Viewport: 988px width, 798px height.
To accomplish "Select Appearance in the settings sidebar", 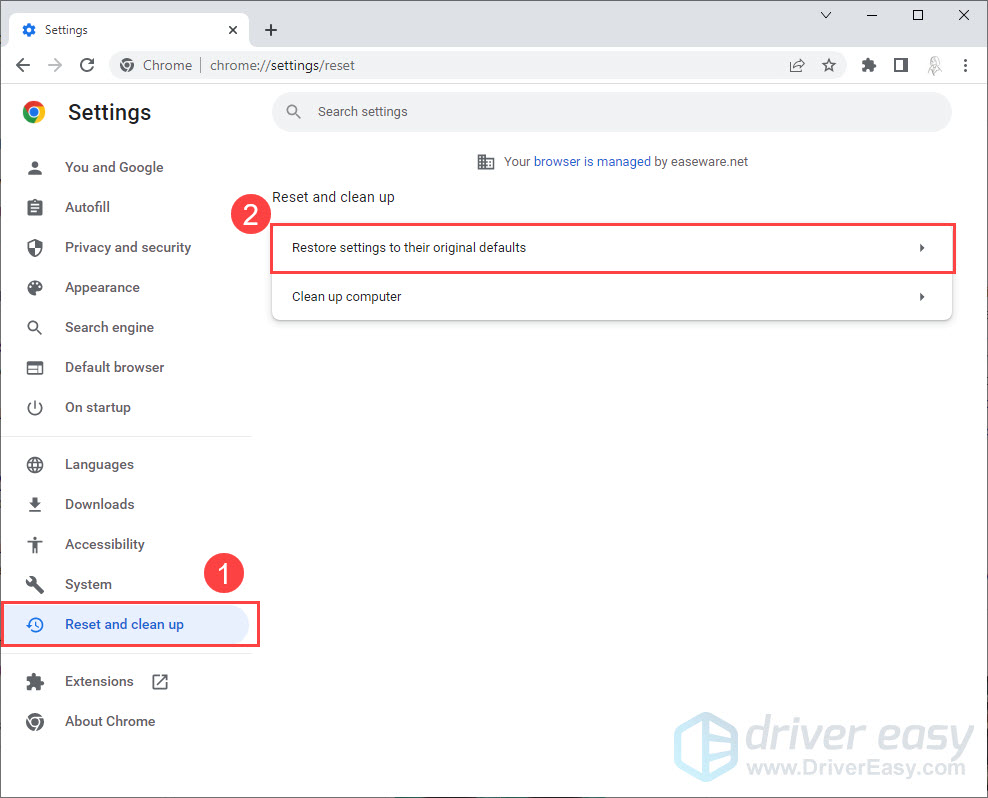I will click(102, 287).
